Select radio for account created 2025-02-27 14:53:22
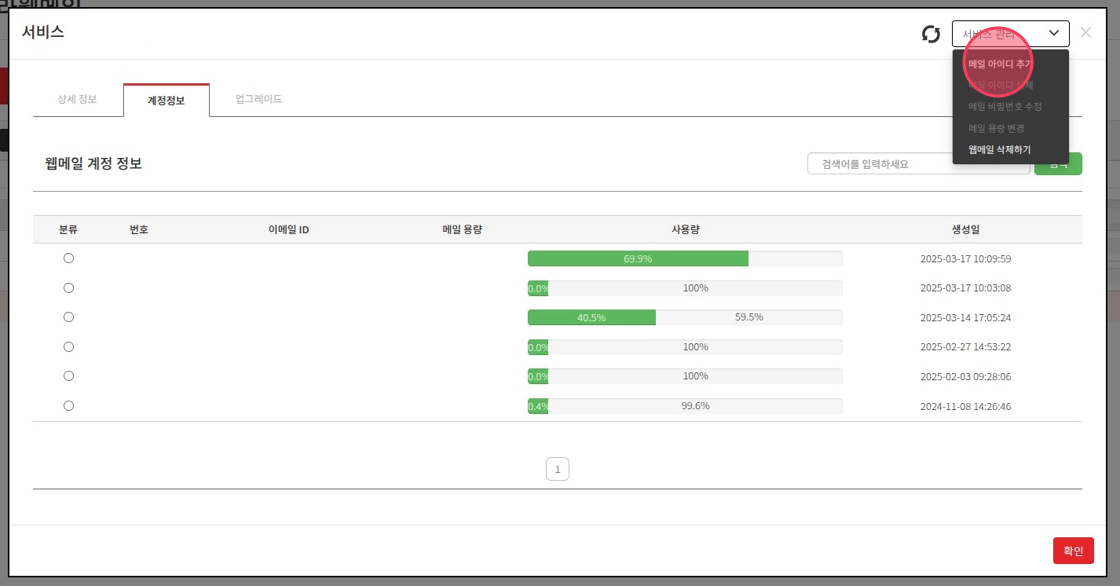This screenshot has height=586, width=1120. (x=69, y=347)
